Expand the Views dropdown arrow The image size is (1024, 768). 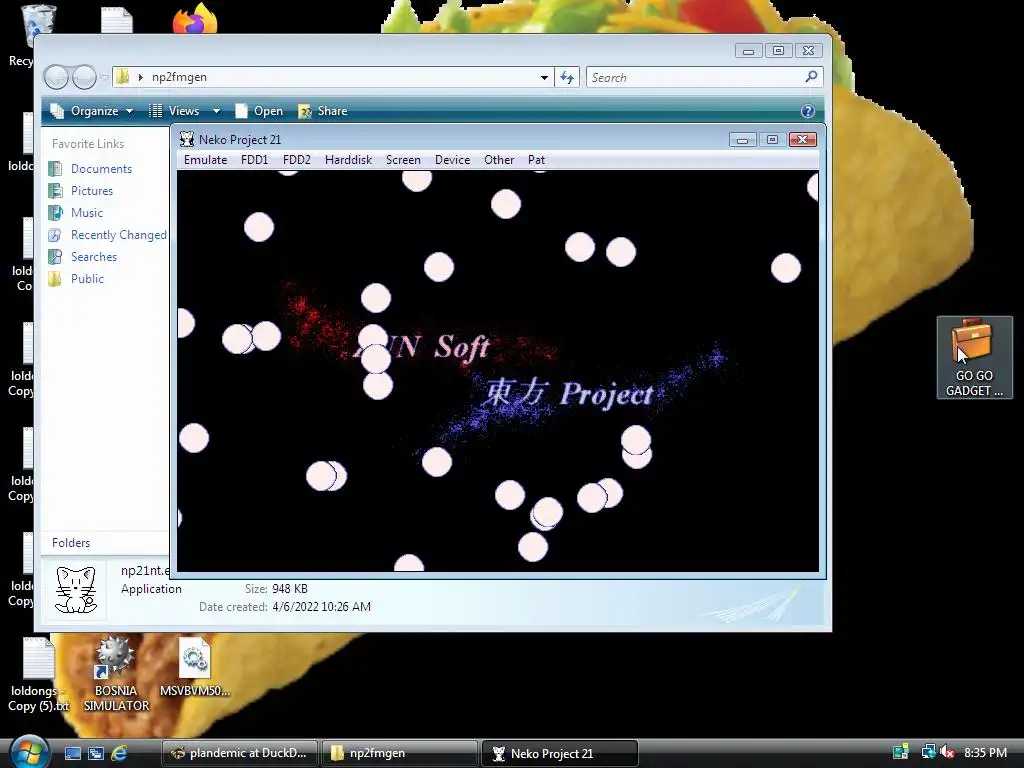216,112
